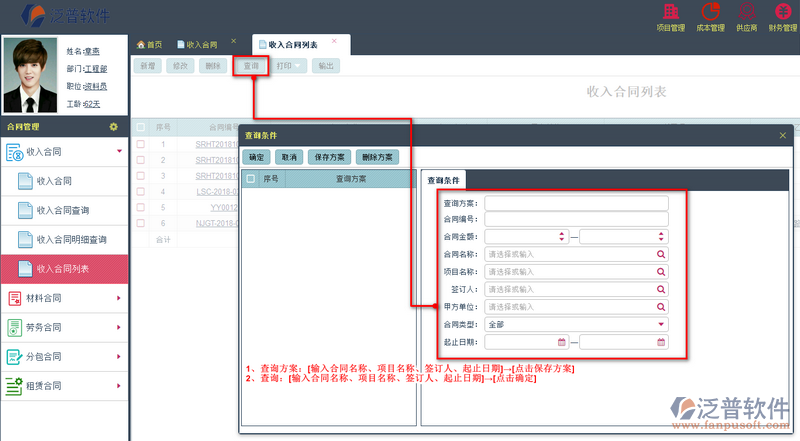800x441 pixels.
Task: Switch to the 首页 tab
Action: (148, 45)
